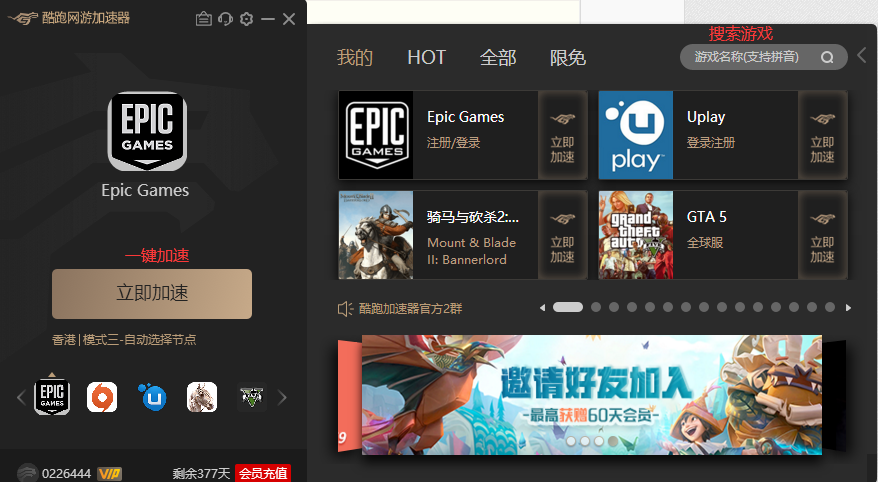Click the 立即加速 main button
This screenshot has height=482, width=878.
pos(152,293)
